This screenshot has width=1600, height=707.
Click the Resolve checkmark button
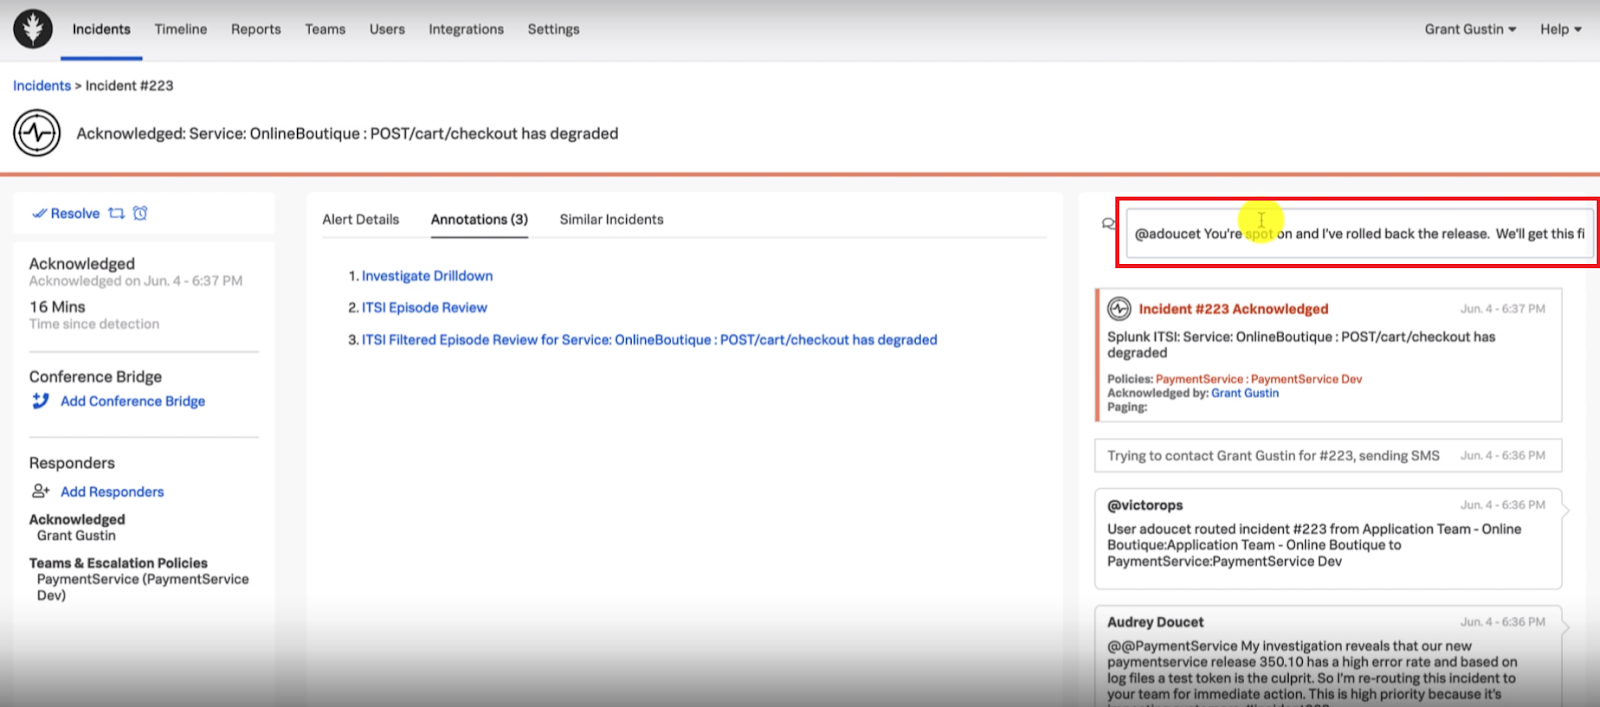(x=66, y=213)
